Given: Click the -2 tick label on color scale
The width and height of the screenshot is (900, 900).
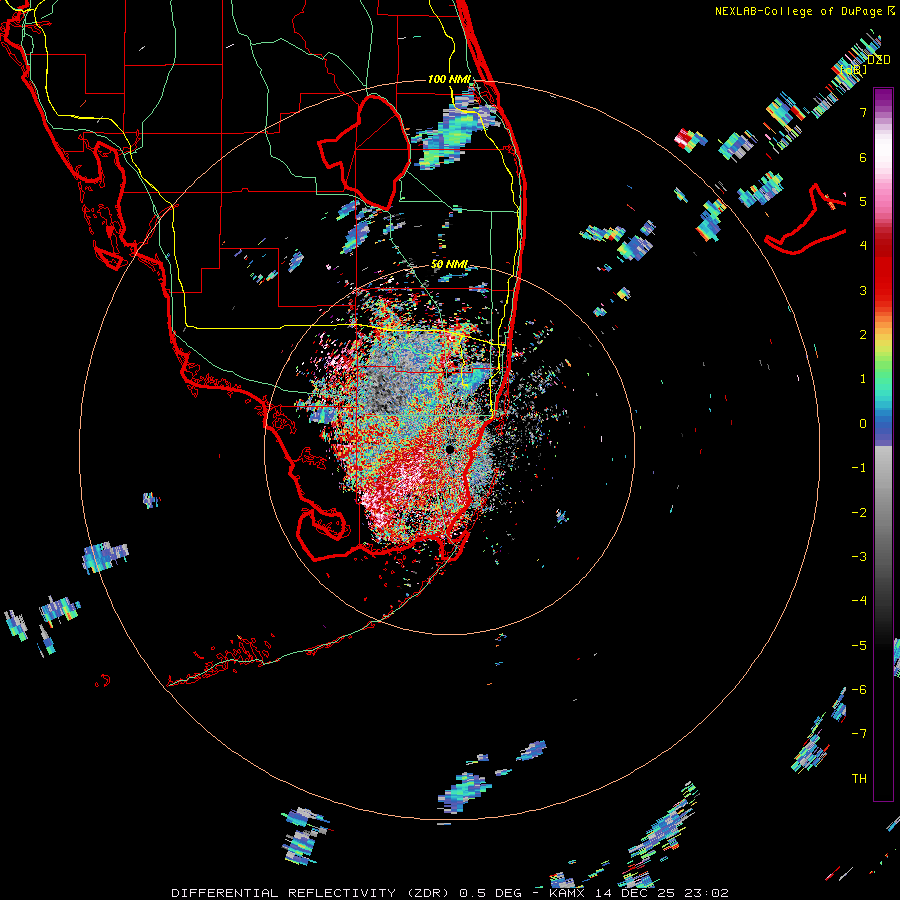Looking at the screenshot, I should pyautogui.click(x=859, y=513).
